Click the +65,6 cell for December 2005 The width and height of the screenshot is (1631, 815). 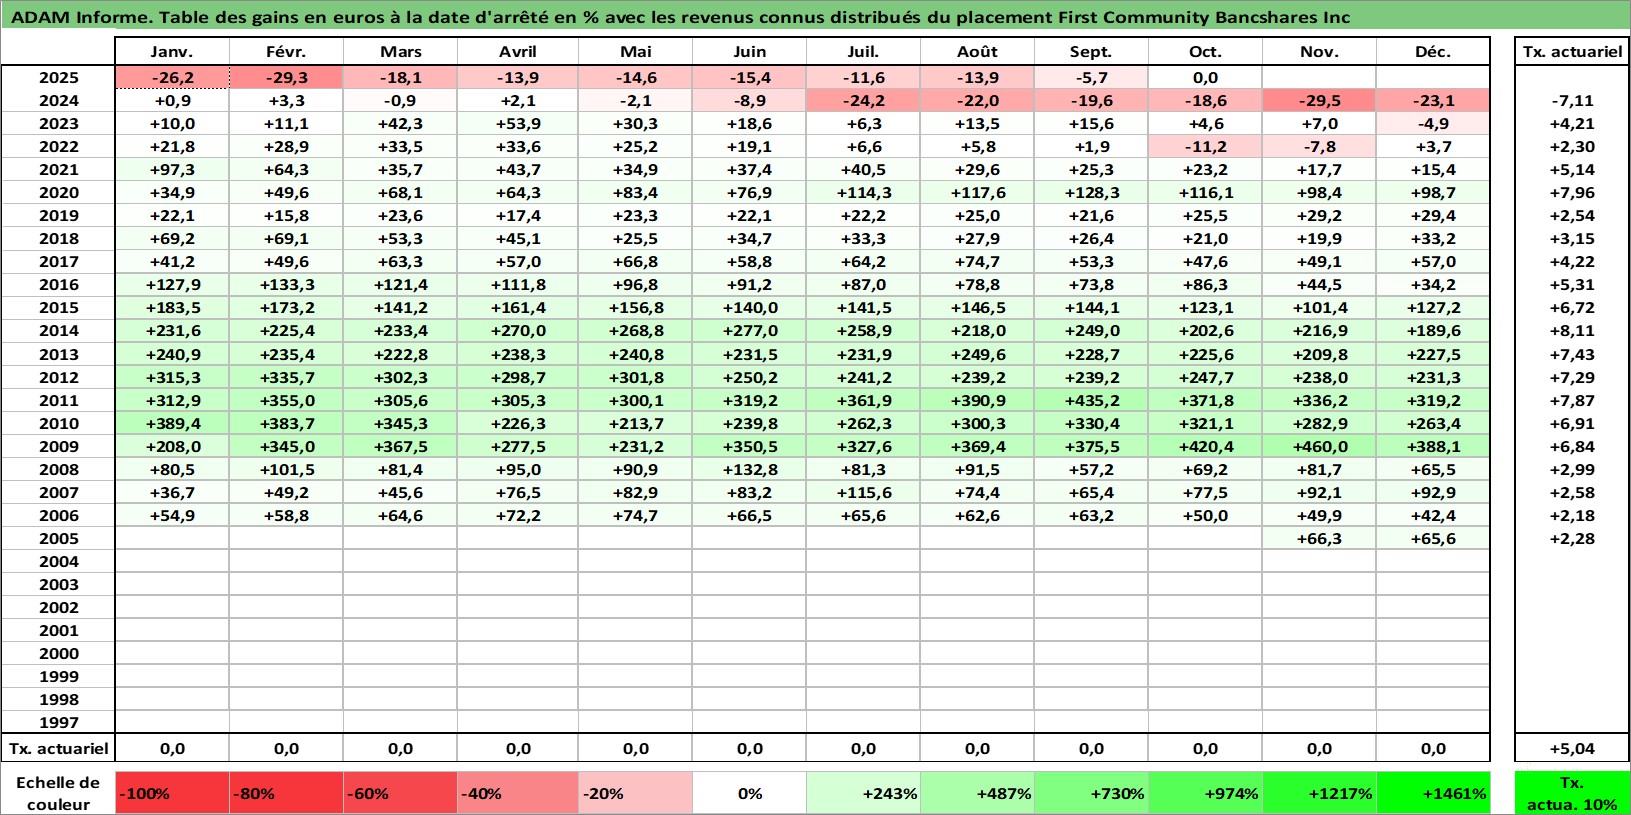1433,539
